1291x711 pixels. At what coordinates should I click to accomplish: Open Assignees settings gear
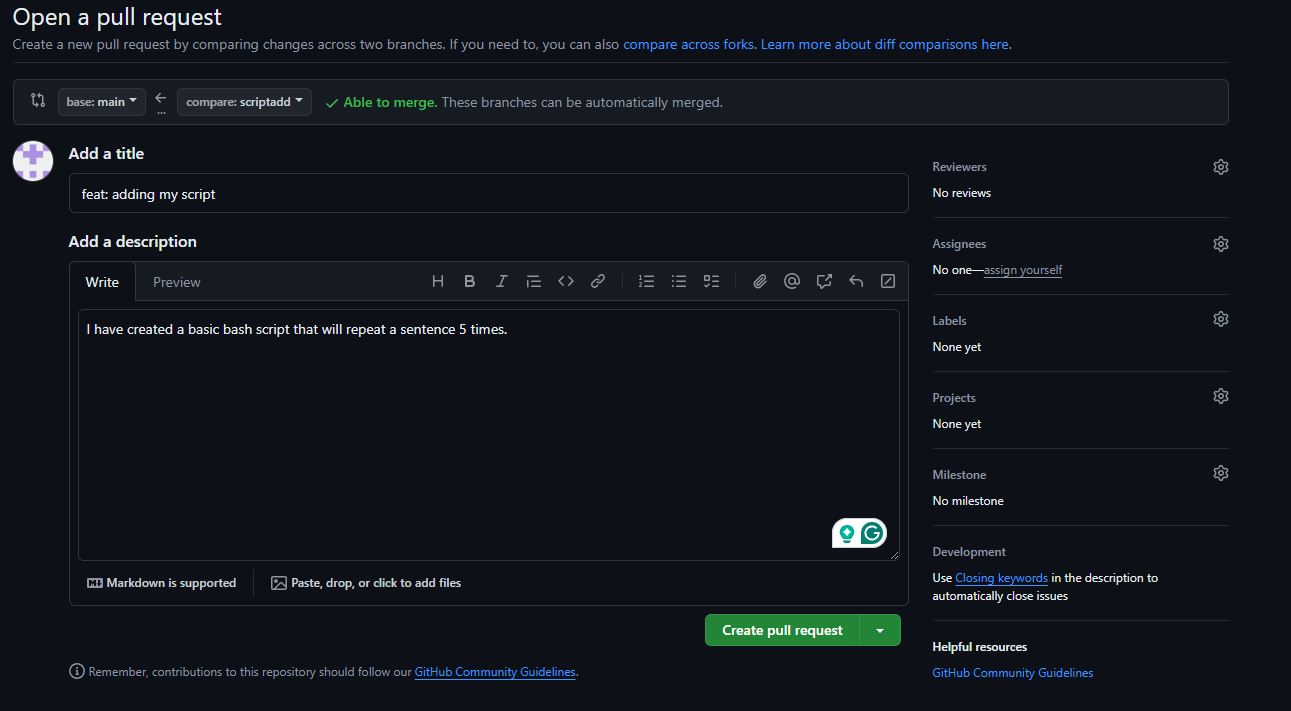tap(1220, 244)
